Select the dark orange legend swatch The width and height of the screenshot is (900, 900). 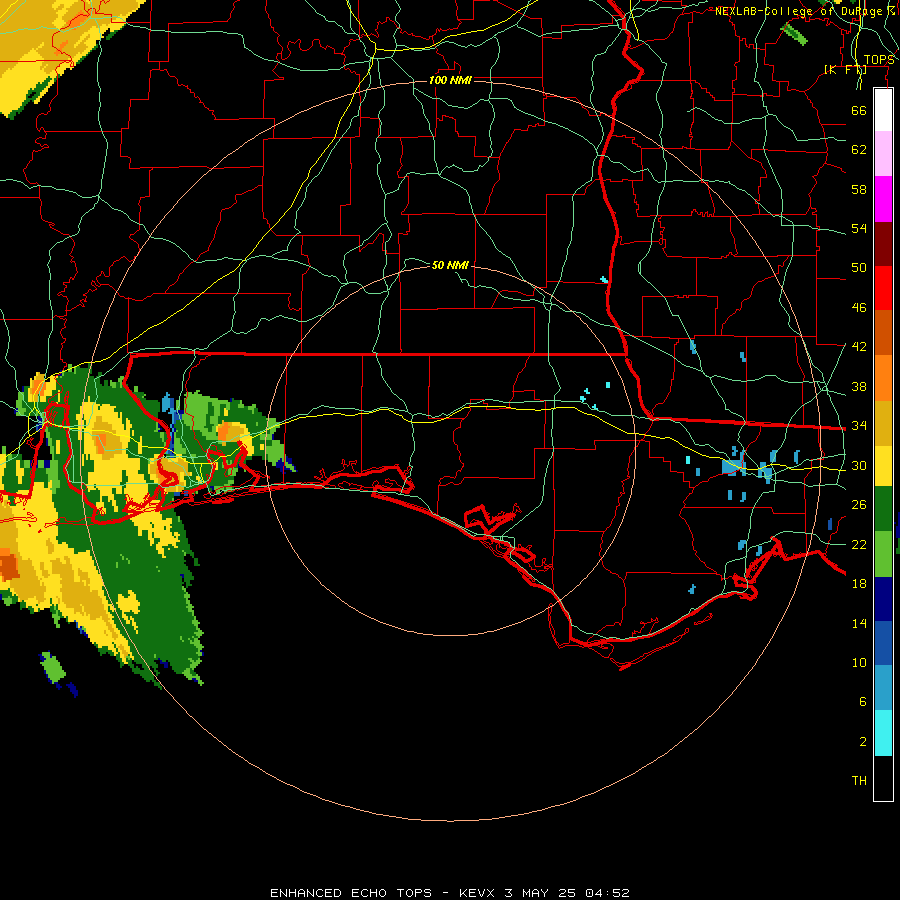883,333
